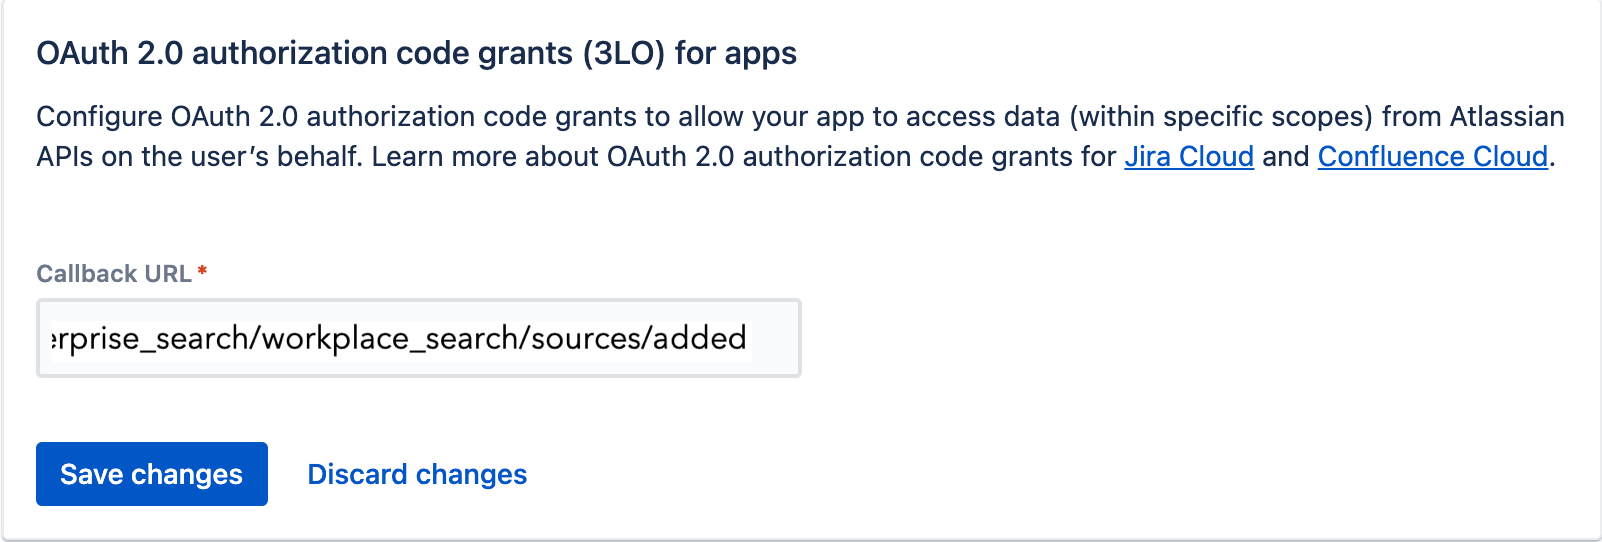Open the Jira Cloud documentation link
1602x542 pixels.
coord(1188,157)
